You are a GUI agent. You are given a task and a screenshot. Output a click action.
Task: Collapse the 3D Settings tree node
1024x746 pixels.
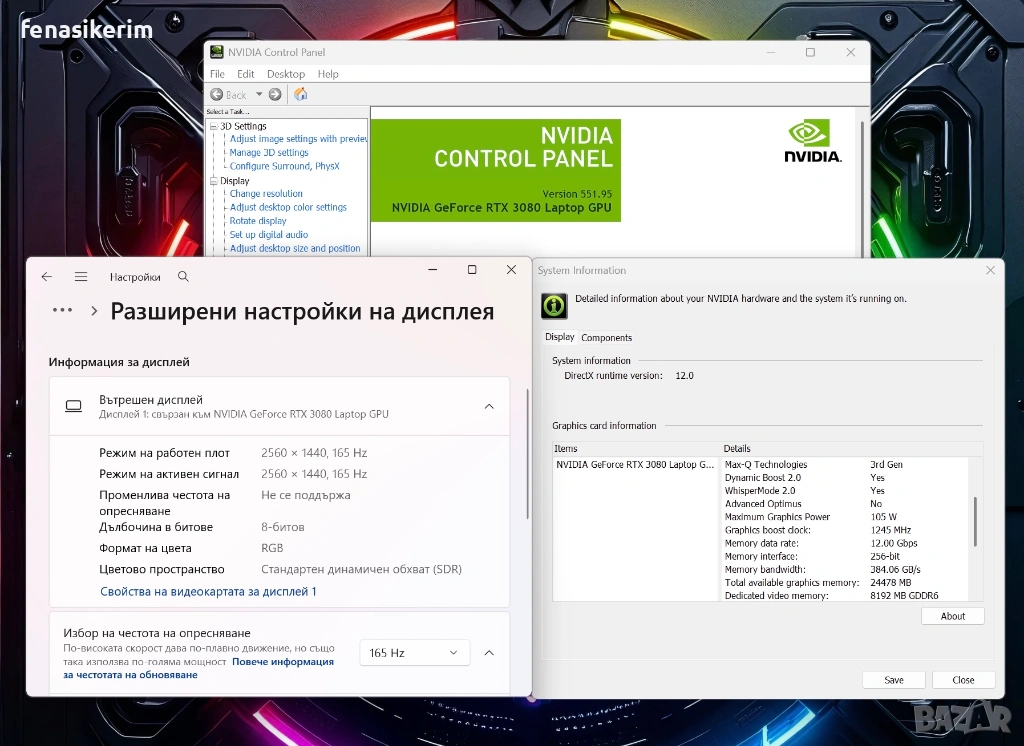click(x=214, y=126)
